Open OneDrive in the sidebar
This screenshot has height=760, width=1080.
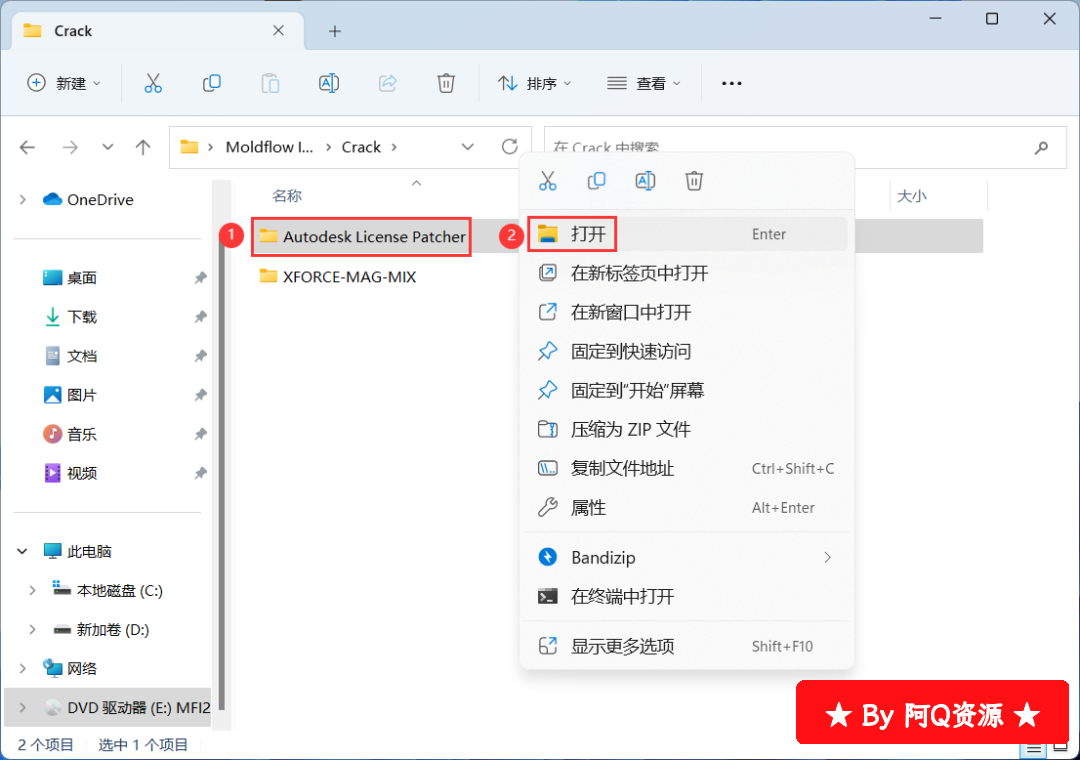[x=101, y=200]
